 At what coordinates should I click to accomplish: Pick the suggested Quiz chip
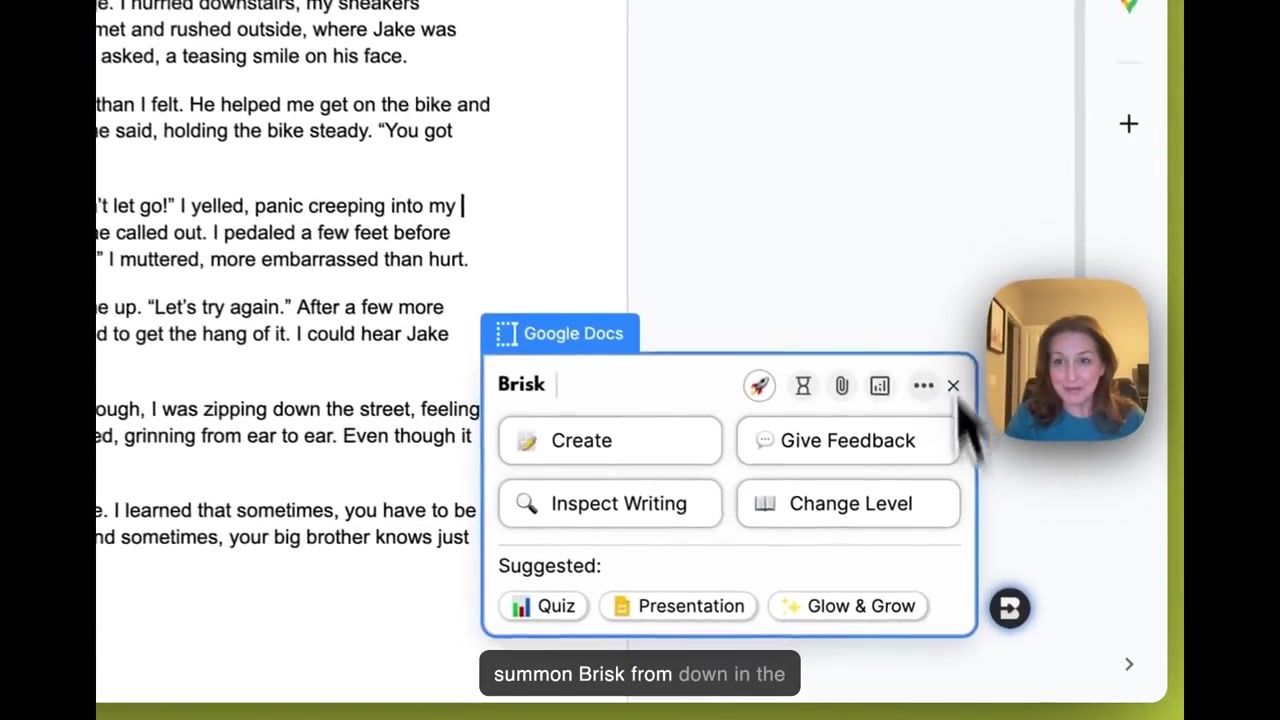(x=544, y=606)
